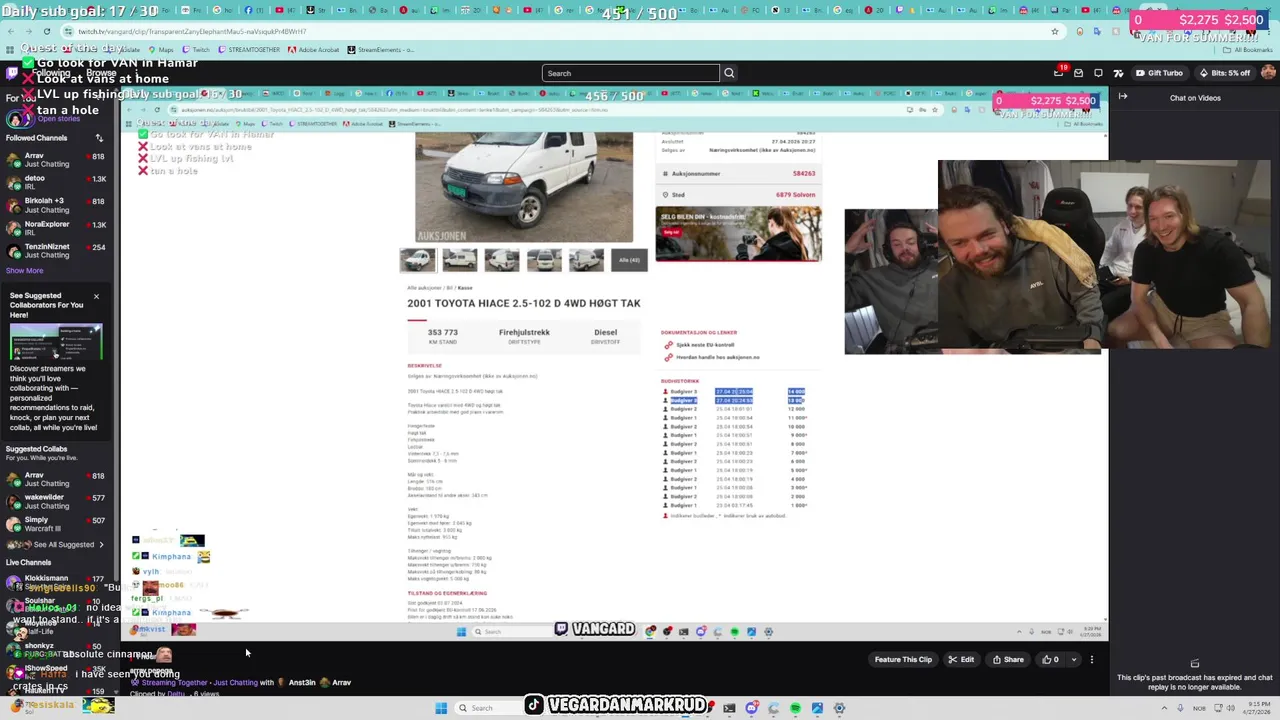Expand See All Suggested collabs

coord(62,544)
